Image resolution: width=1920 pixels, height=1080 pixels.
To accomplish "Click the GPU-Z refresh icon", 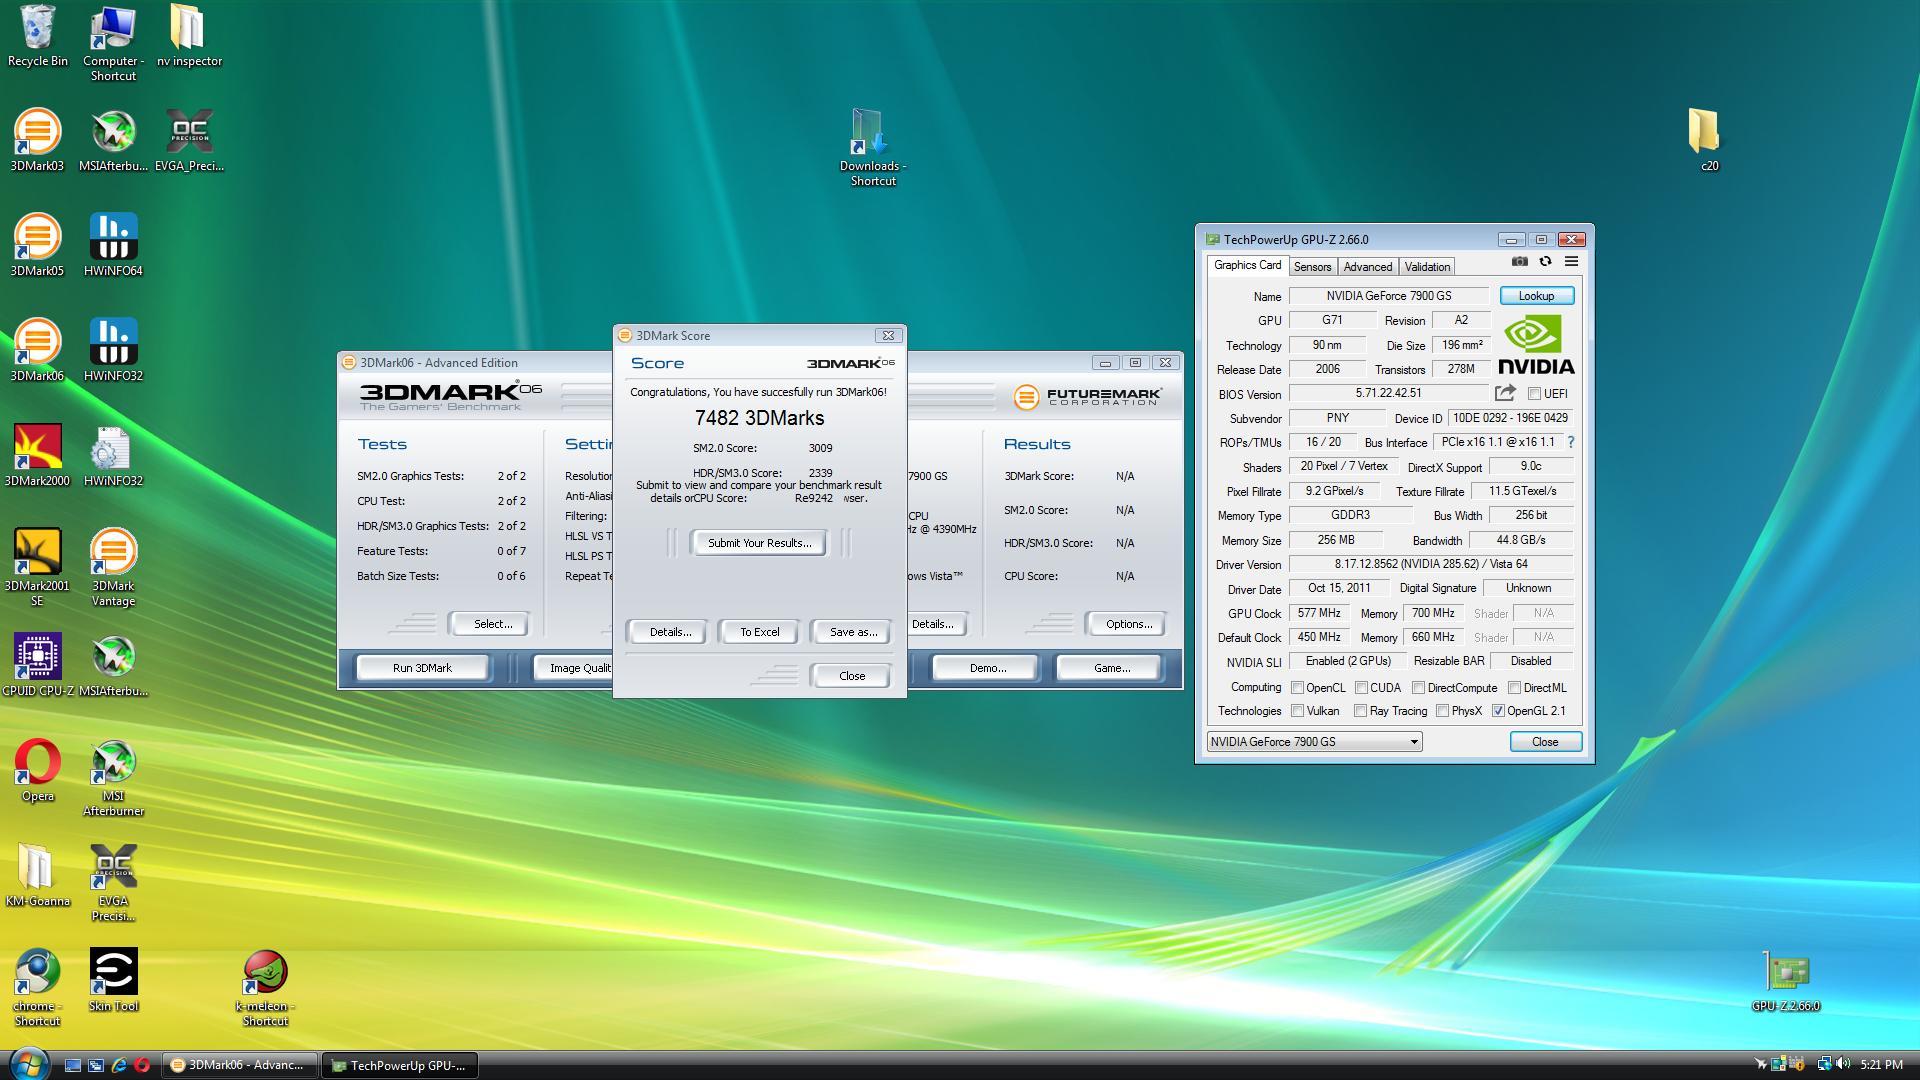I will tap(1545, 262).
